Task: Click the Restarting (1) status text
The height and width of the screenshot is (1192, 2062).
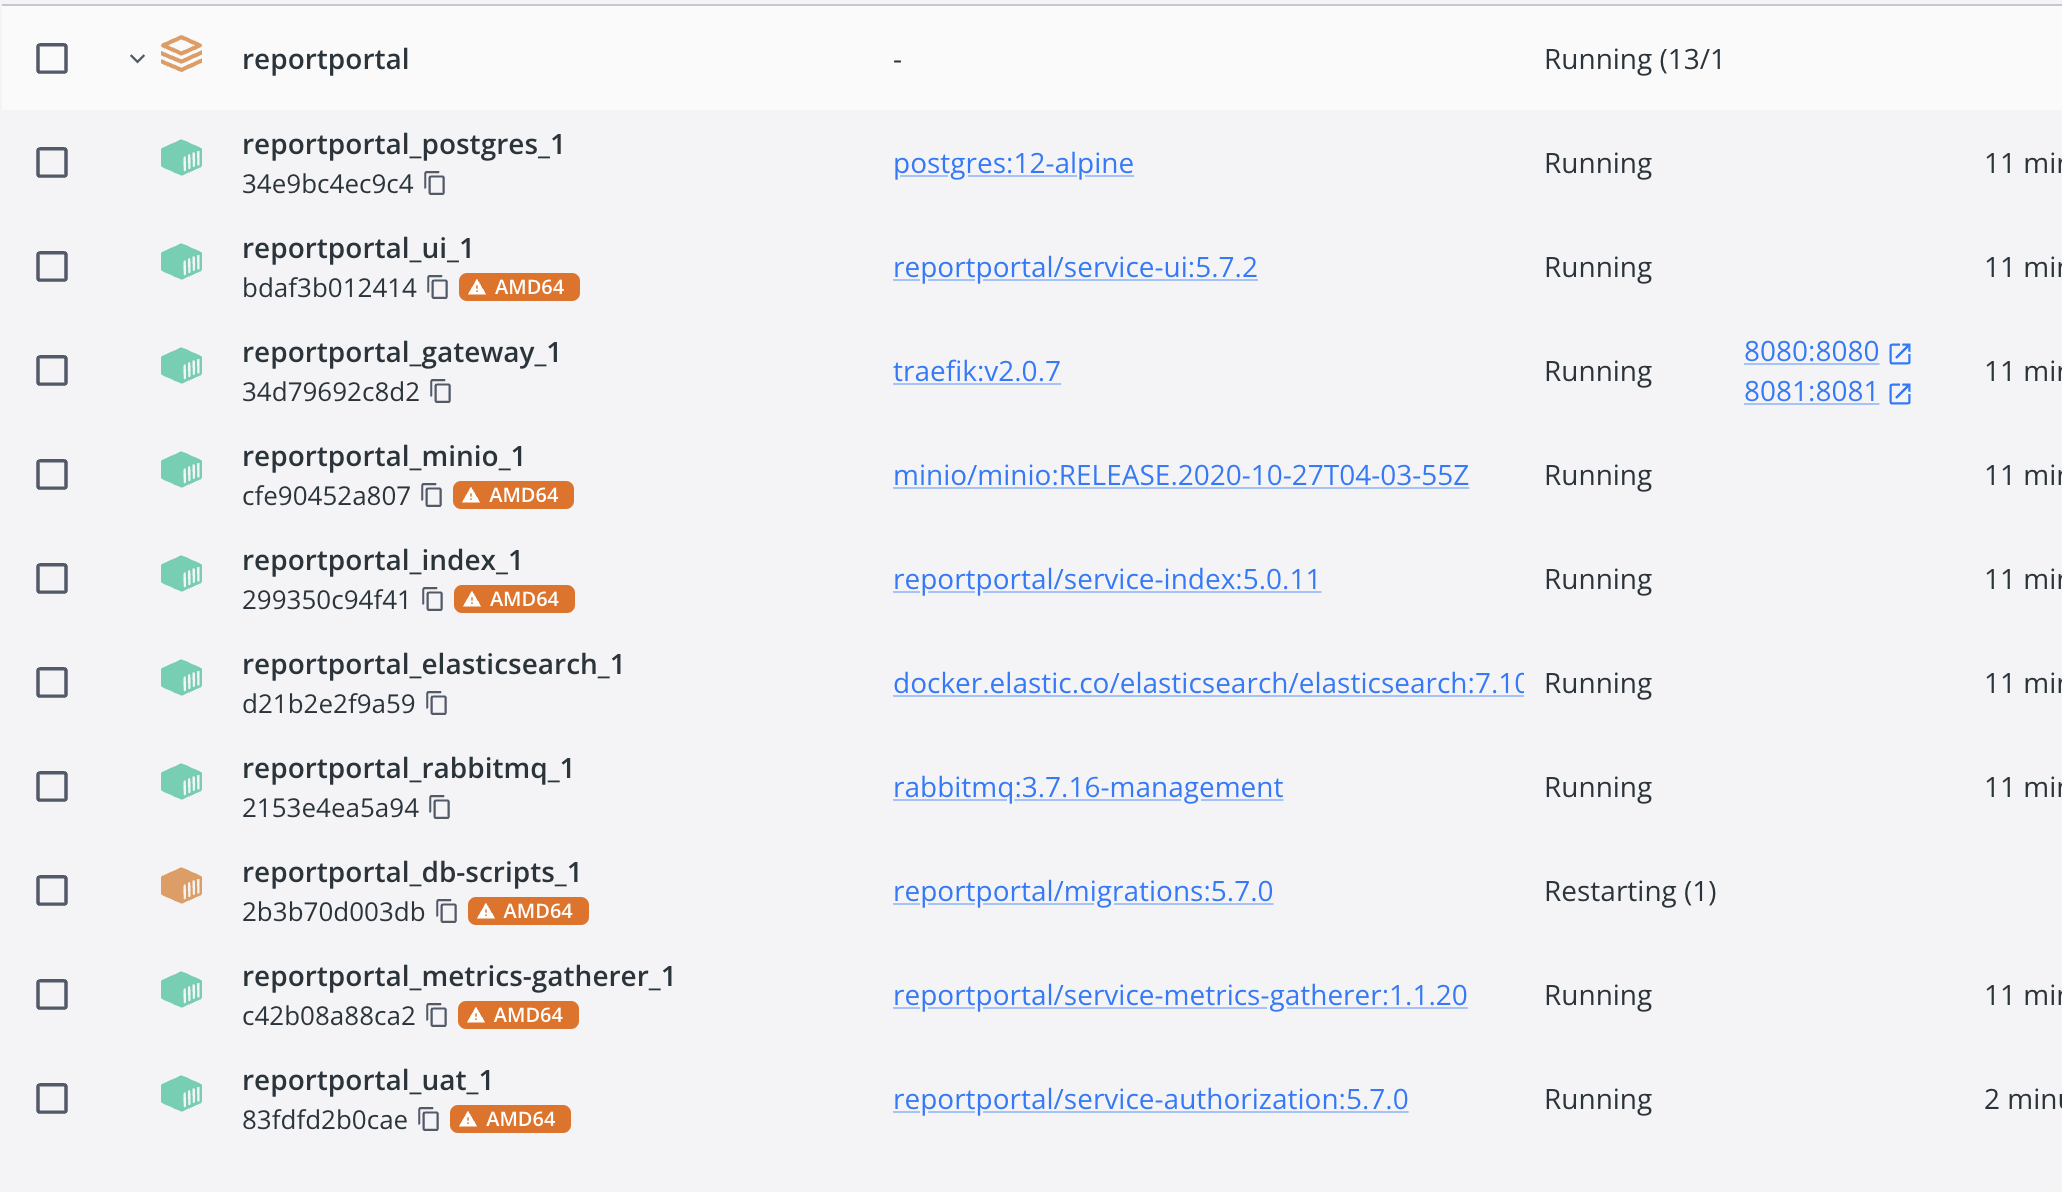Action: point(1630,890)
